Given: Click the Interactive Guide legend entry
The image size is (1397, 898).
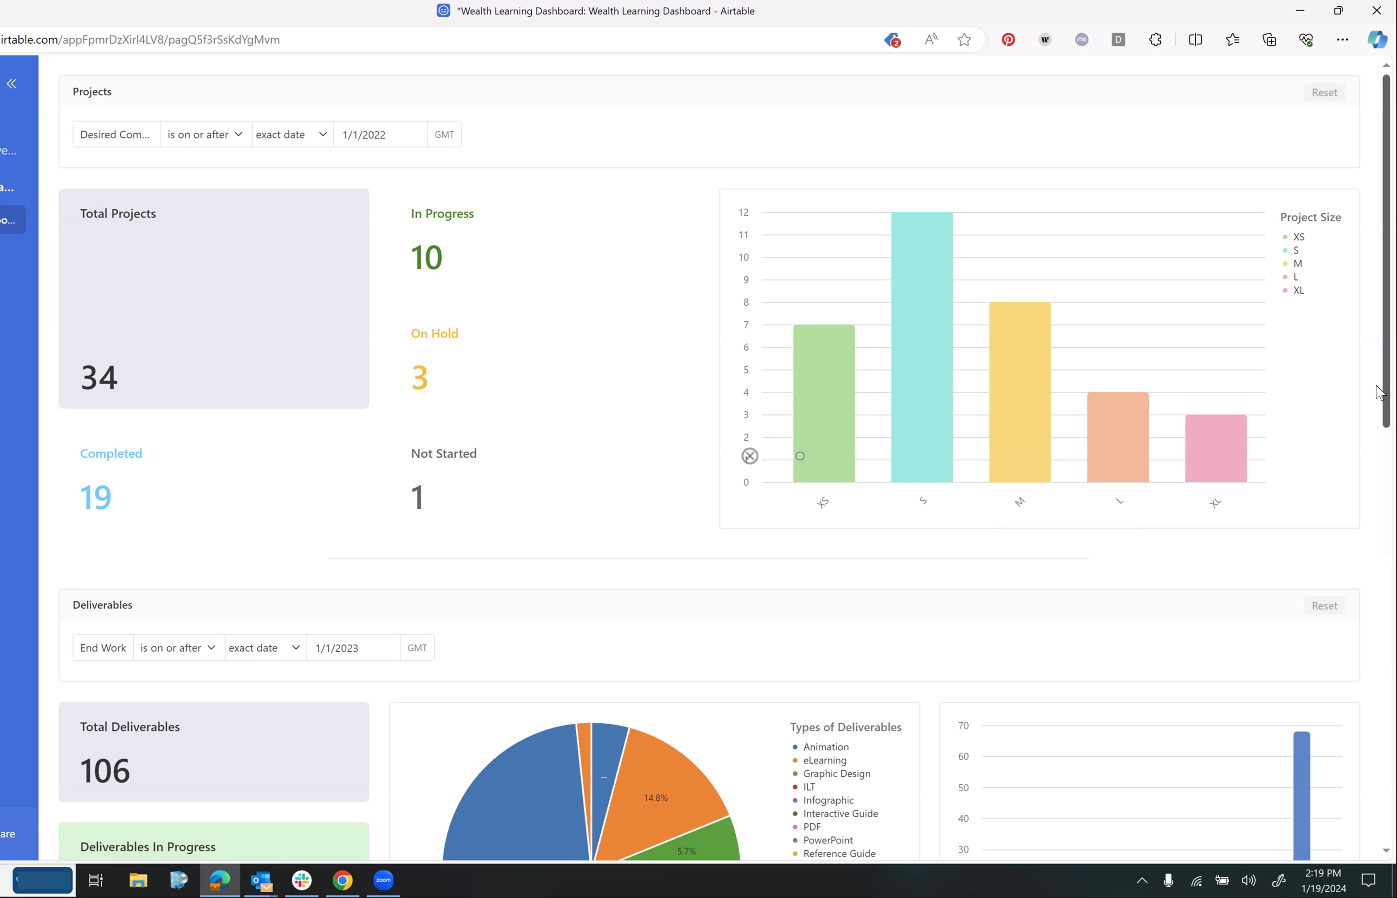Looking at the screenshot, I should point(835,813).
